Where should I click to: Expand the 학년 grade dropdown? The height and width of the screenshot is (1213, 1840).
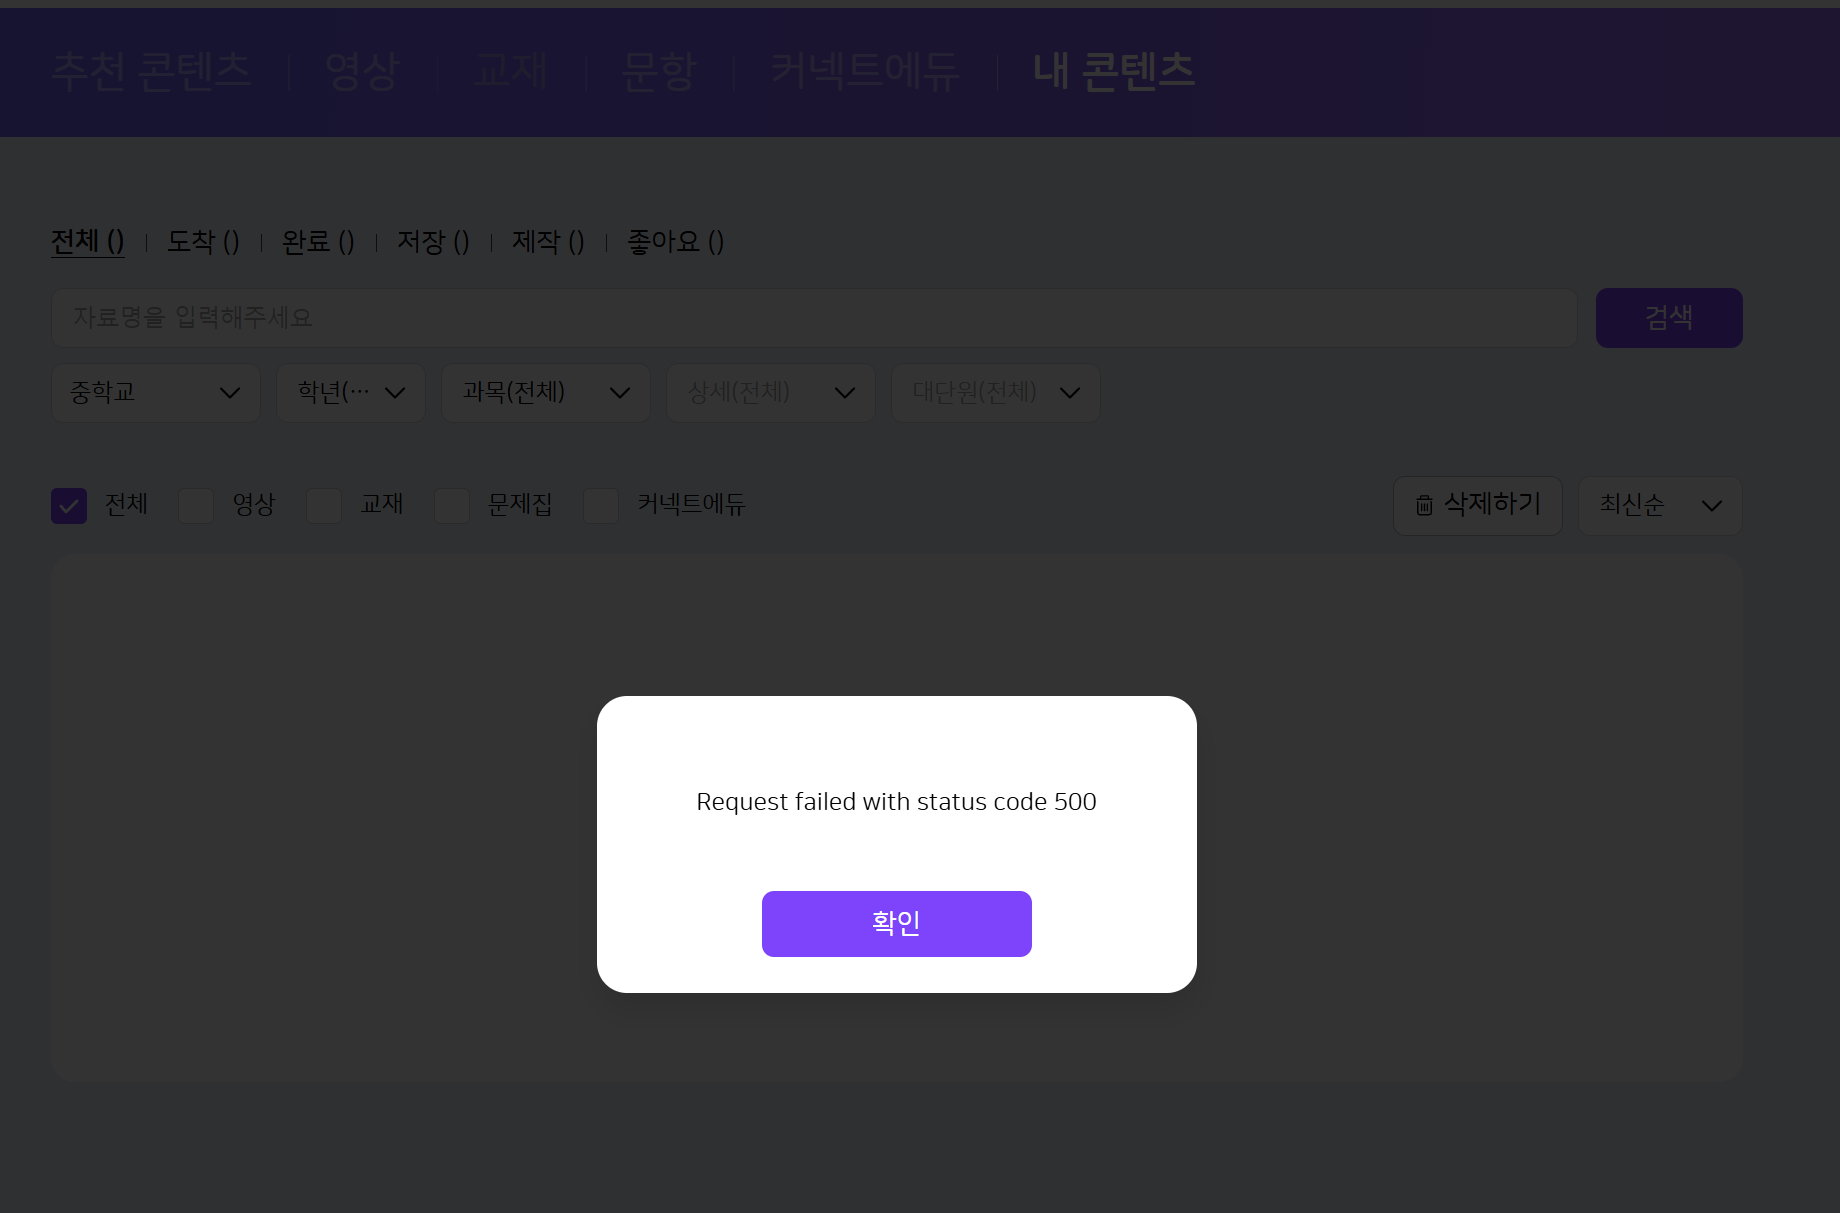tap(351, 392)
